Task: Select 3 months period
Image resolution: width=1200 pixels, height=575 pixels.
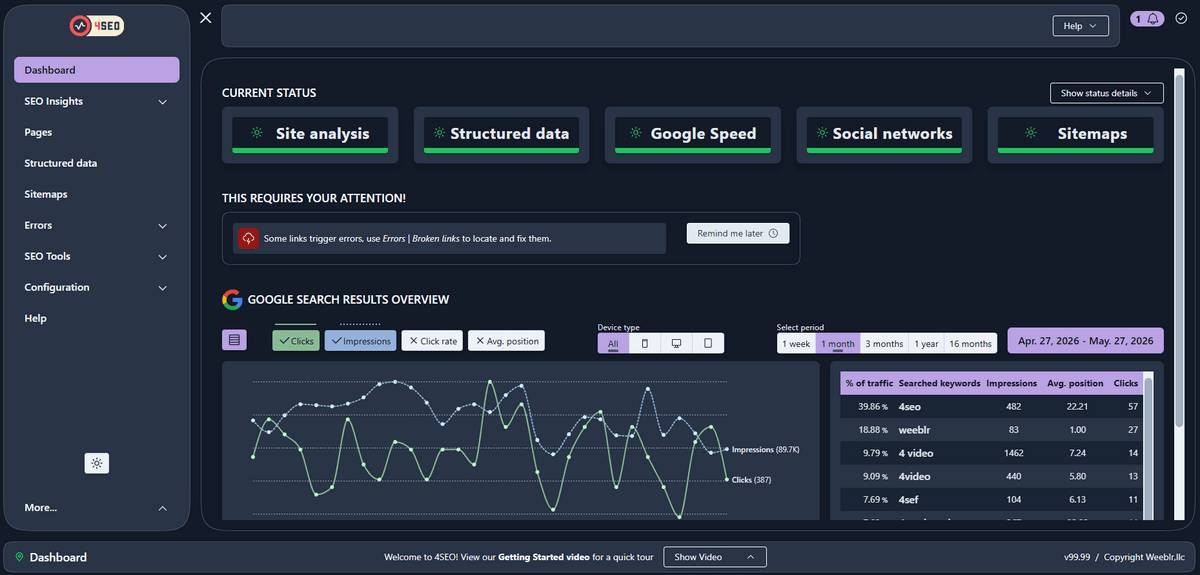Action: point(884,343)
